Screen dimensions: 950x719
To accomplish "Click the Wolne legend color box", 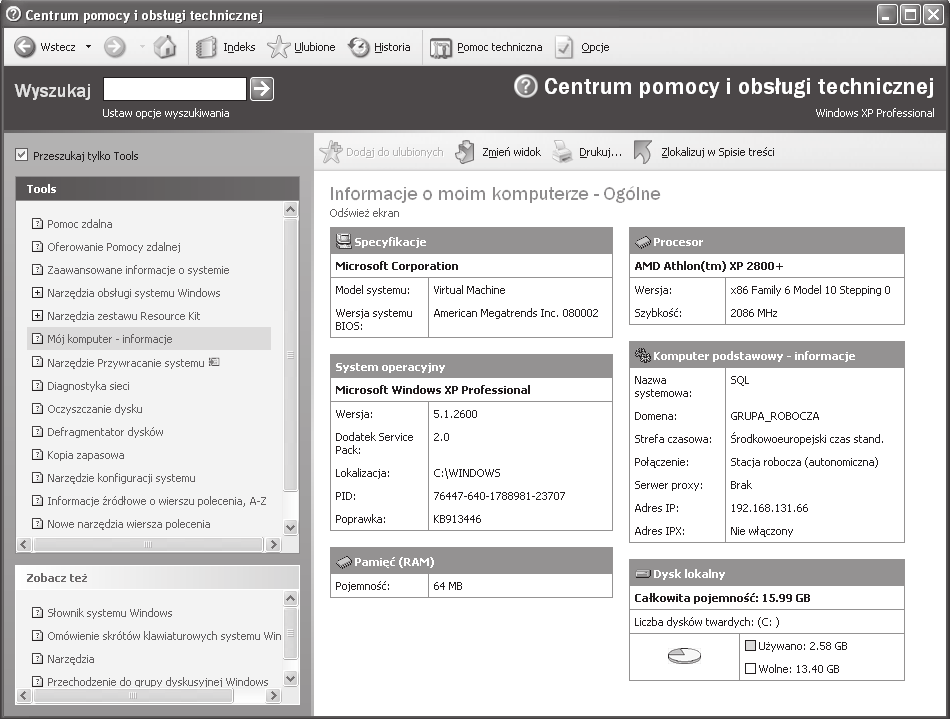I will coord(750,669).
